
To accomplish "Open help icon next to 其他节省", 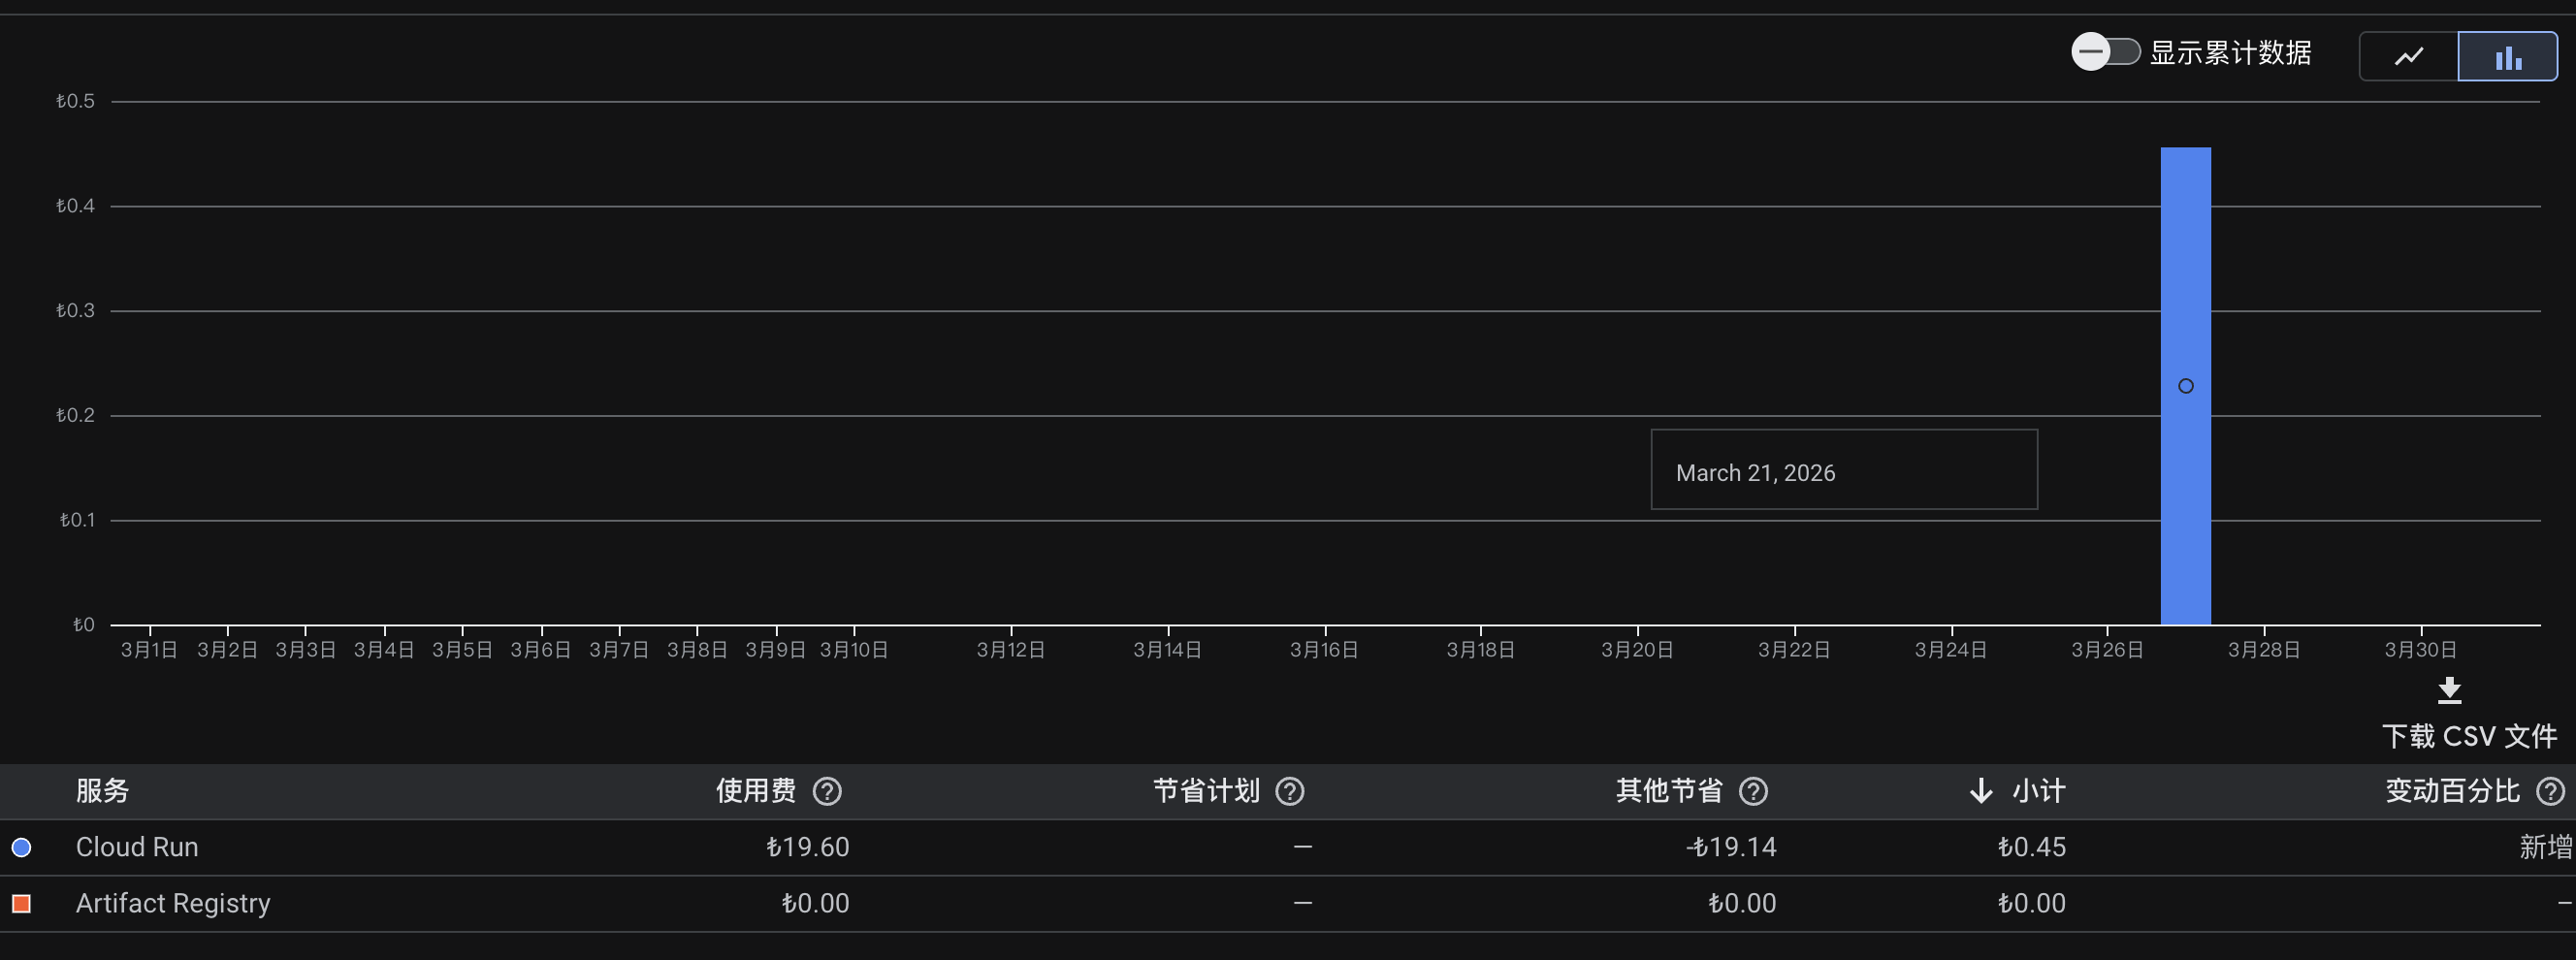I will 1753,792.
